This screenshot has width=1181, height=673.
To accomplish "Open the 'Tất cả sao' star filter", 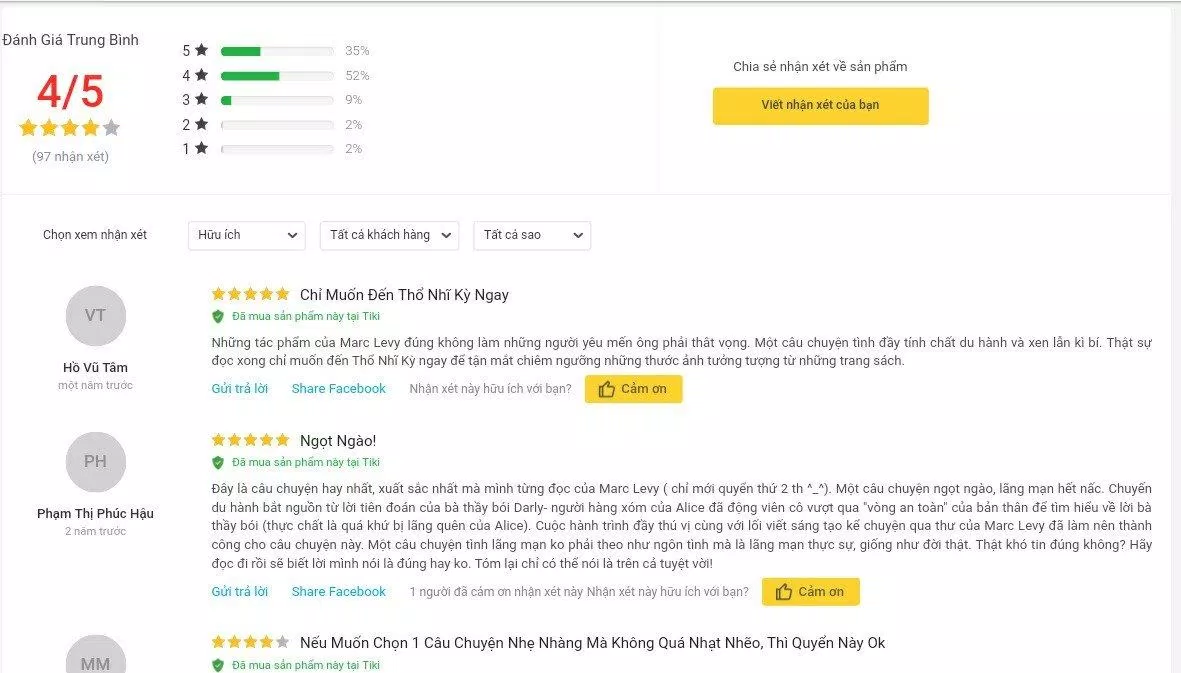I will [532, 235].
